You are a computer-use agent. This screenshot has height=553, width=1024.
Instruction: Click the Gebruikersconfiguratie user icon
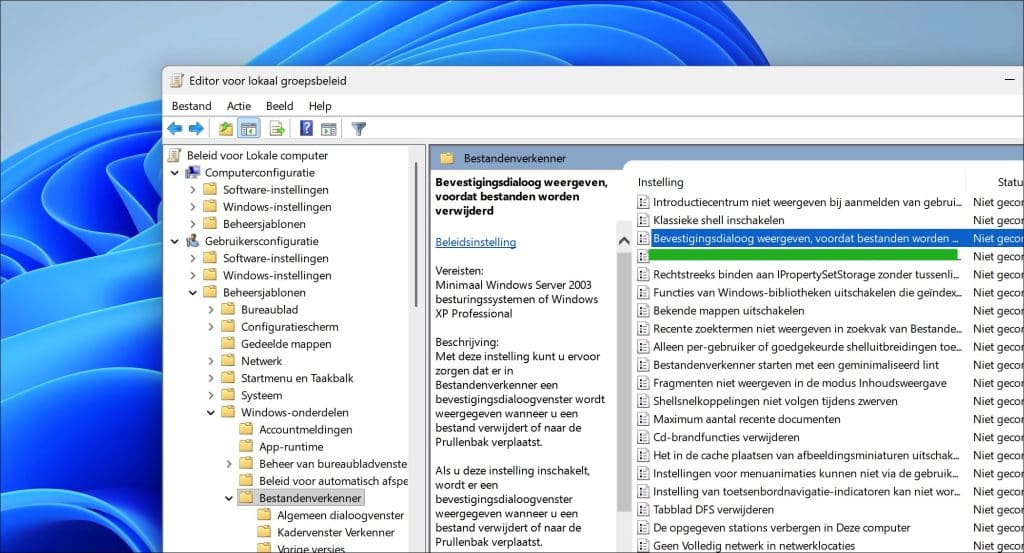coord(193,241)
